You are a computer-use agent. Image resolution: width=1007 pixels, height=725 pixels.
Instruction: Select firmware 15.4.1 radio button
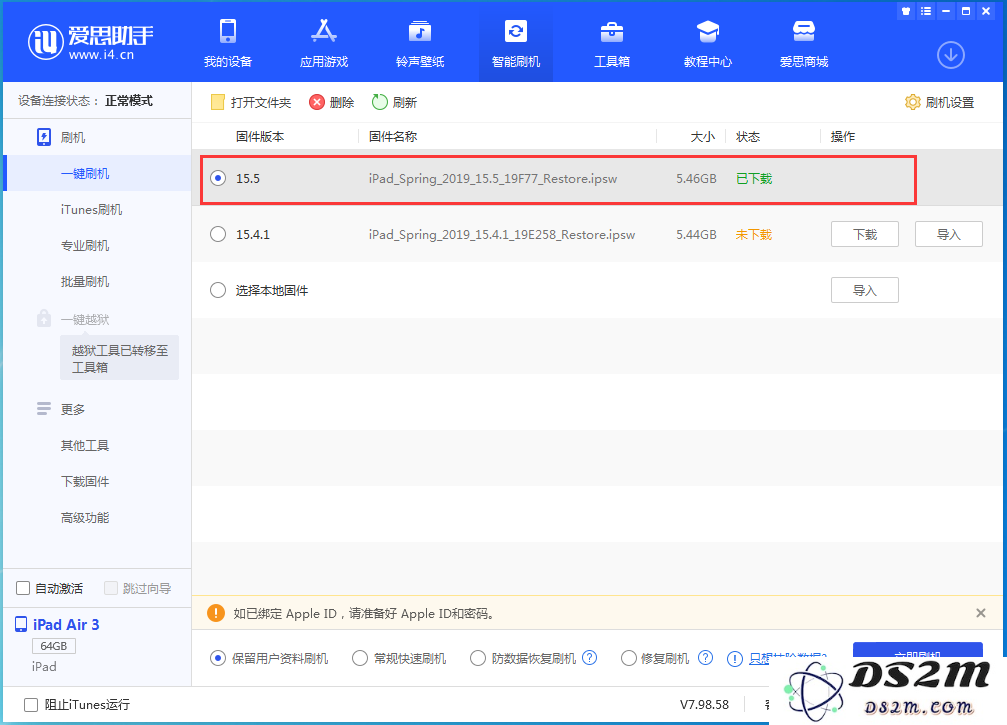218,234
